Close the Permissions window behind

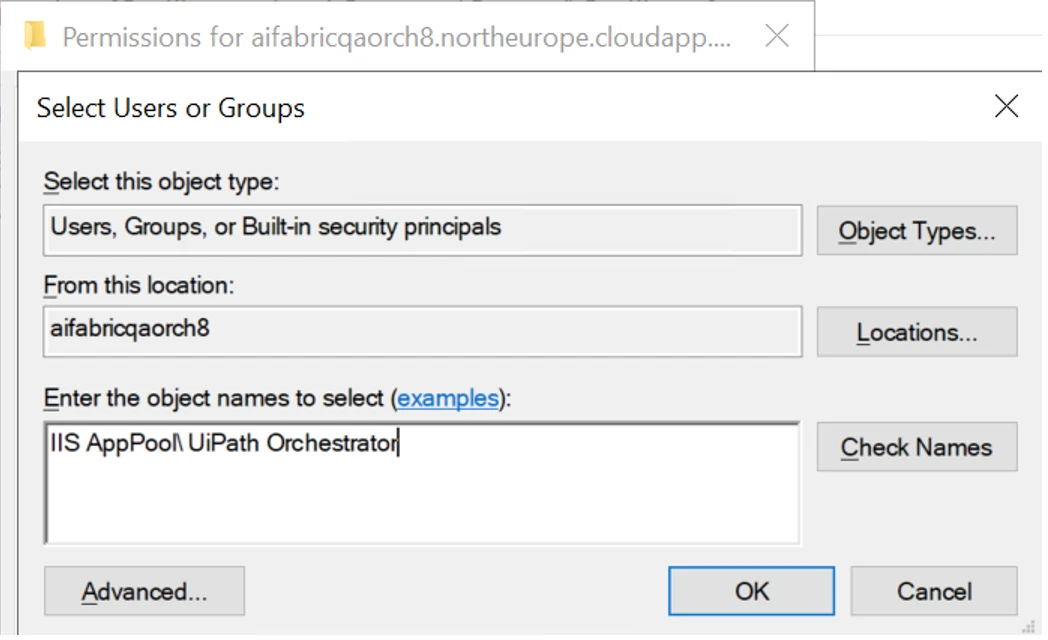(777, 36)
